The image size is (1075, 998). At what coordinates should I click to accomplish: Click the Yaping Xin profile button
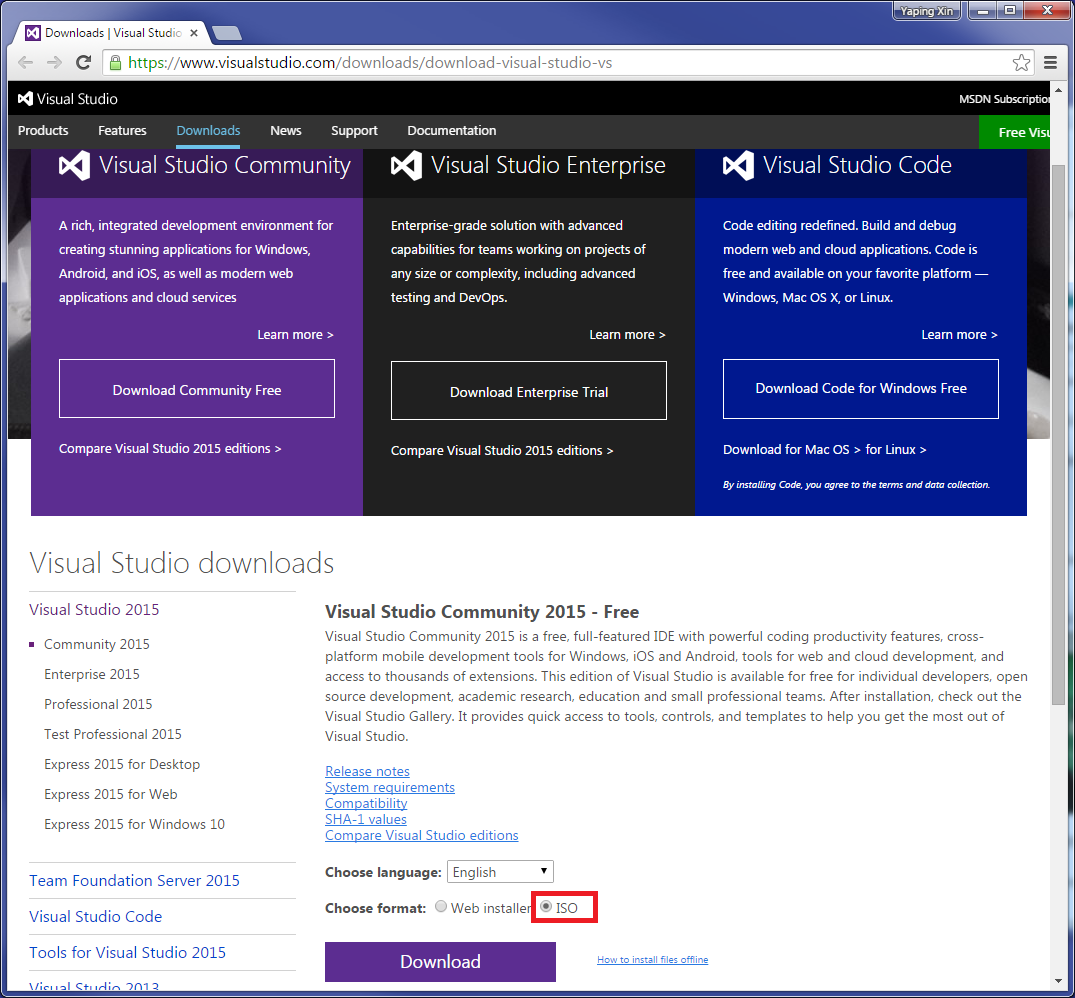[927, 10]
